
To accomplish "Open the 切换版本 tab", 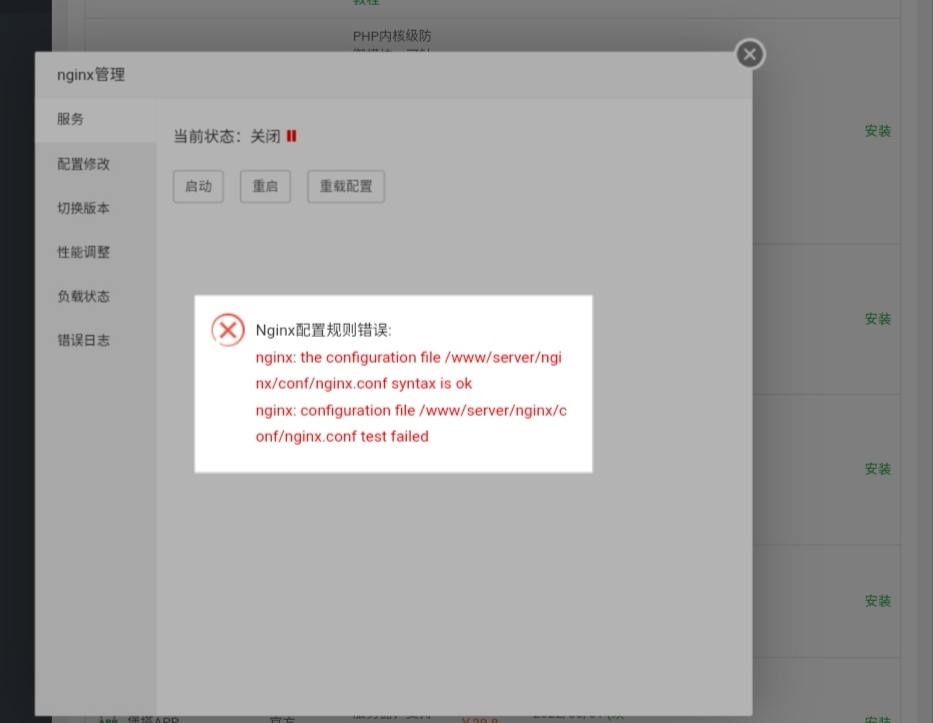I will pyautogui.click(x=96, y=208).
